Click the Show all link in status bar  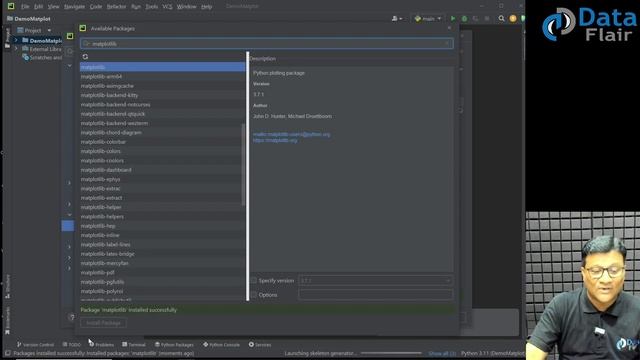(x=442, y=353)
